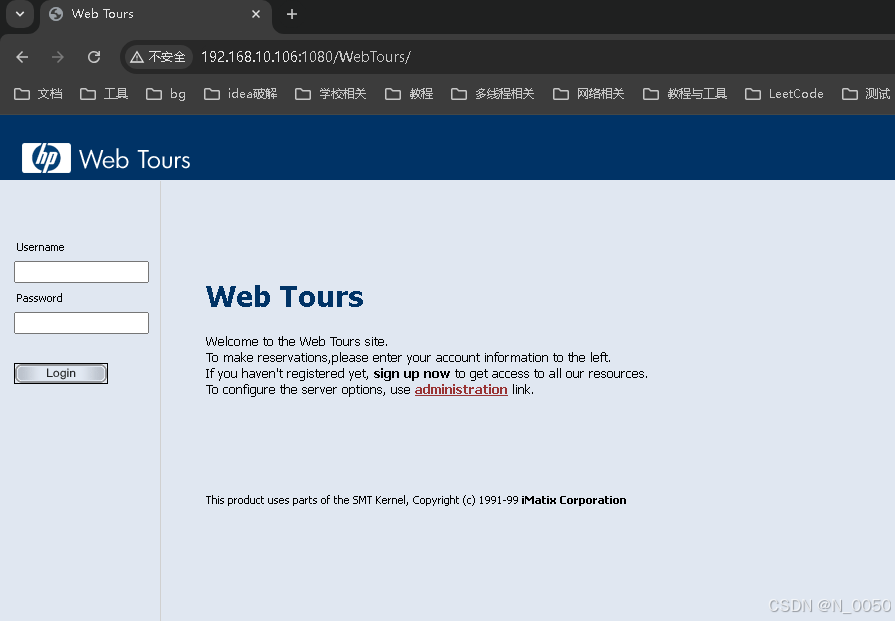Image resolution: width=895 pixels, height=621 pixels.
Task: Open the 文档 bookmark folder
Action: 38,94
